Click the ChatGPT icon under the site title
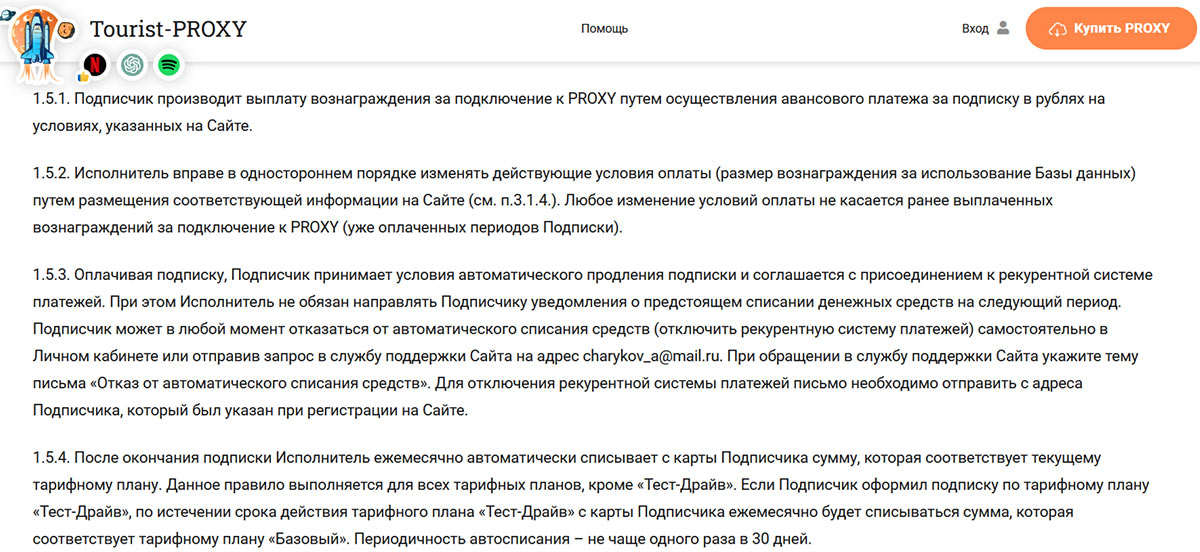This screenshot has height=552, width=1200. click(x=132, y=65)
